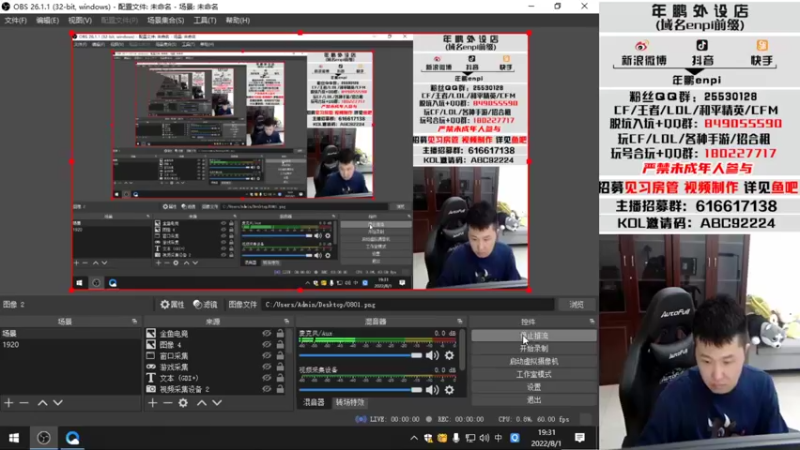The width and height of the screenshot is (800, 450).
Task: Pop out the 控件 dock panel
Action: click(x=592, y=321)
